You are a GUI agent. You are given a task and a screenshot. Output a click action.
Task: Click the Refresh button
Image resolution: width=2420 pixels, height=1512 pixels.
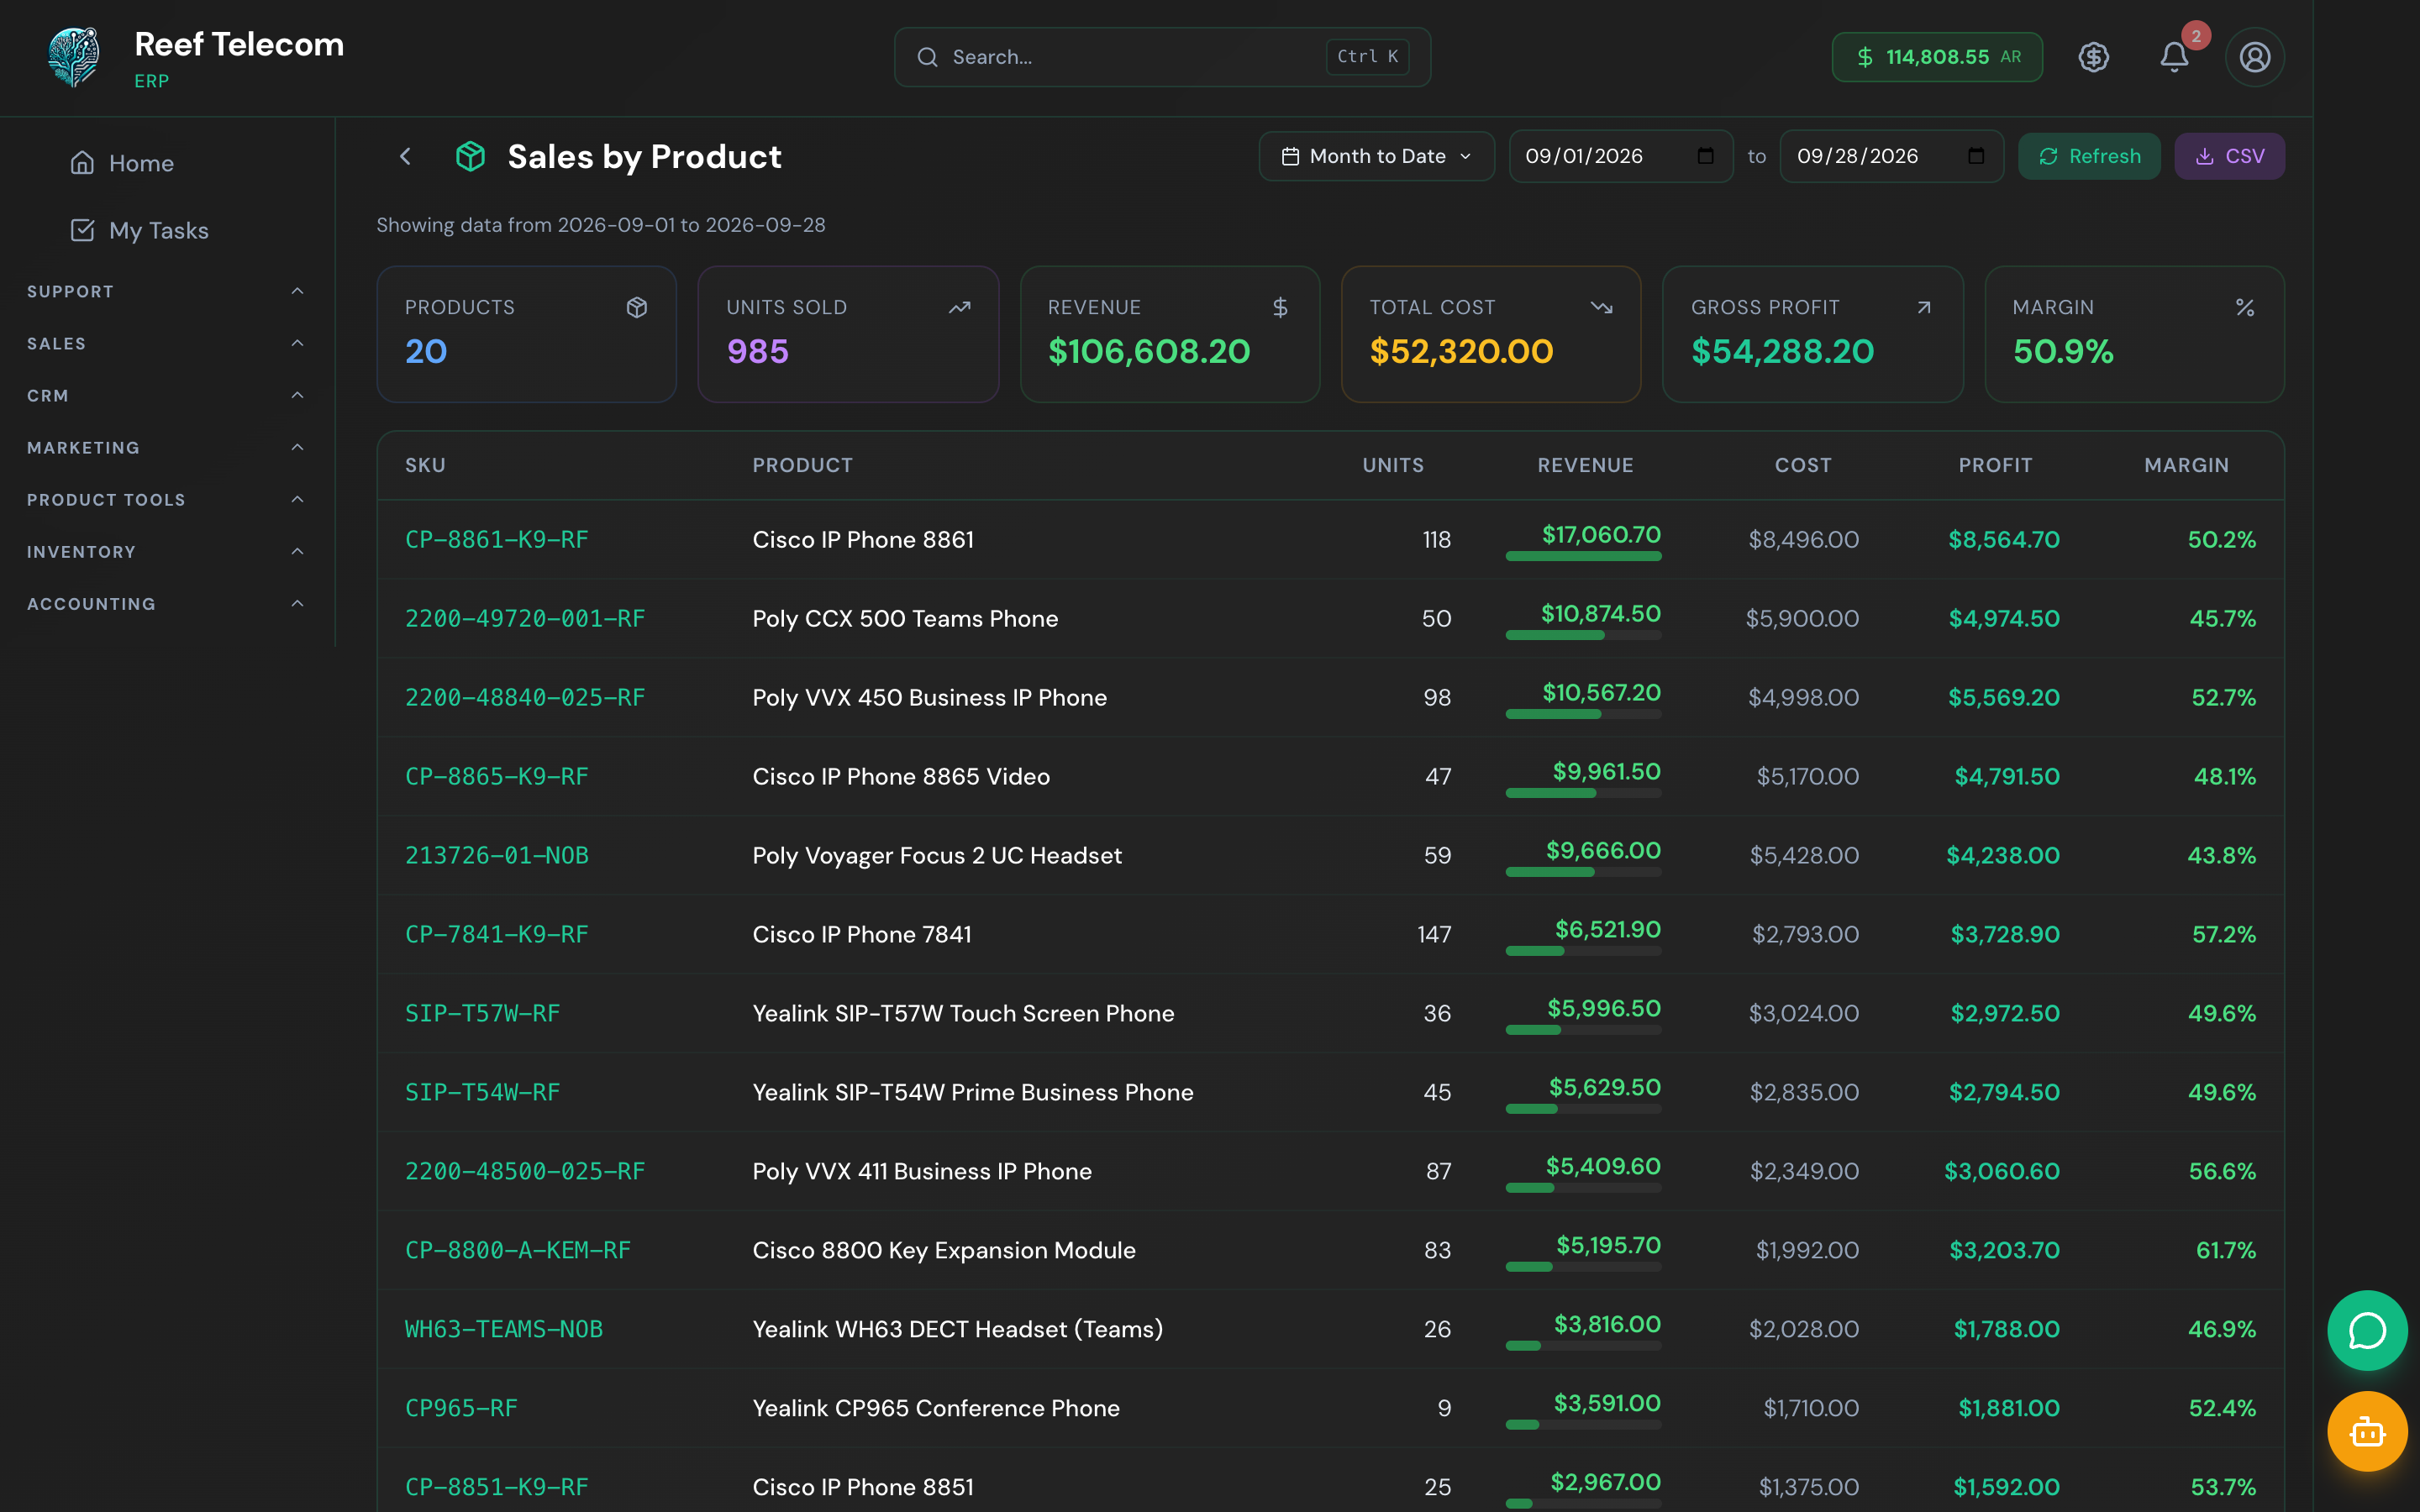click(2089, 156)
